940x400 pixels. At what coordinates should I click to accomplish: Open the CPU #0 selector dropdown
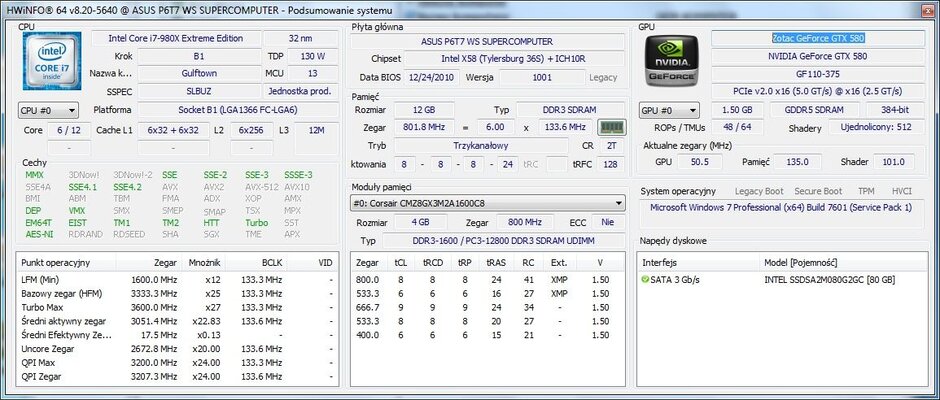50,109
